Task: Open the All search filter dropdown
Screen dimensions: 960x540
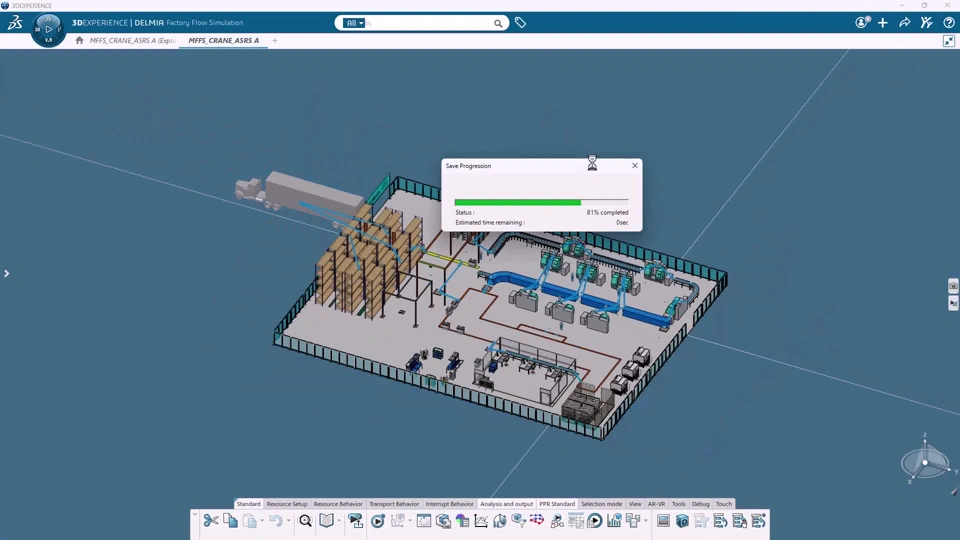Action: [354, 23]
